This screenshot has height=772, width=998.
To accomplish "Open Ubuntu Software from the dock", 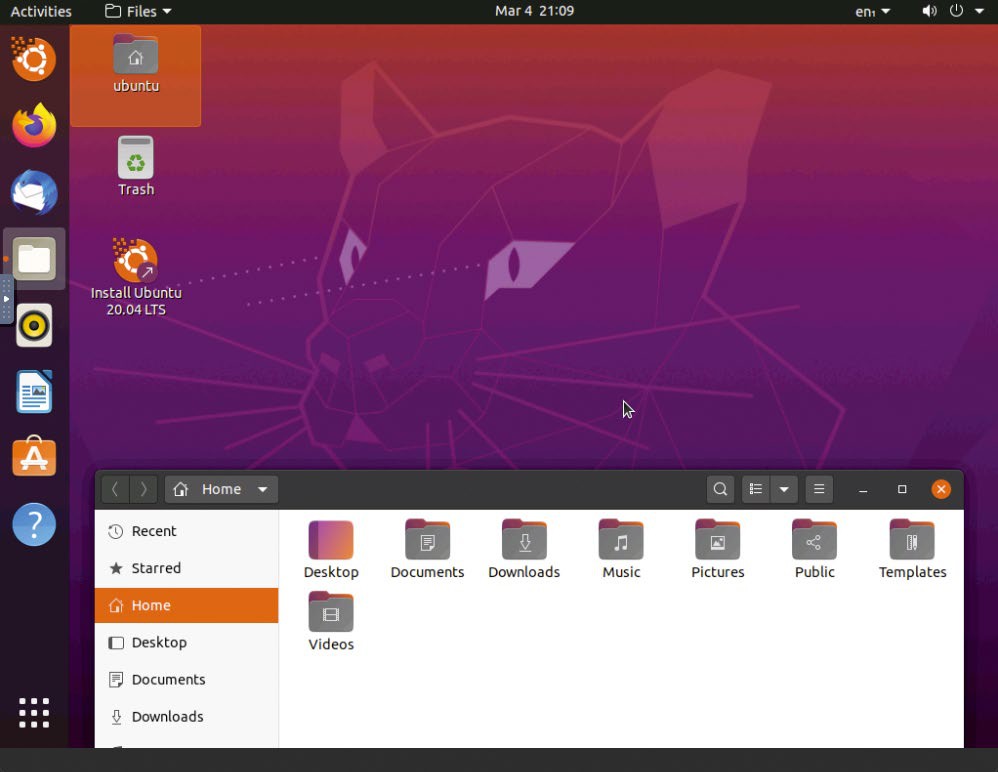I will 34,457.
